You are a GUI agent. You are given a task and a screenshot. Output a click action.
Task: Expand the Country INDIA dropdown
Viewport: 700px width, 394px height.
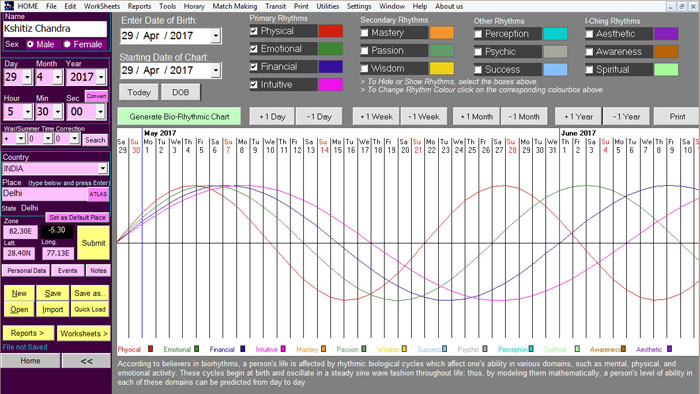click(x=103, y=168)
